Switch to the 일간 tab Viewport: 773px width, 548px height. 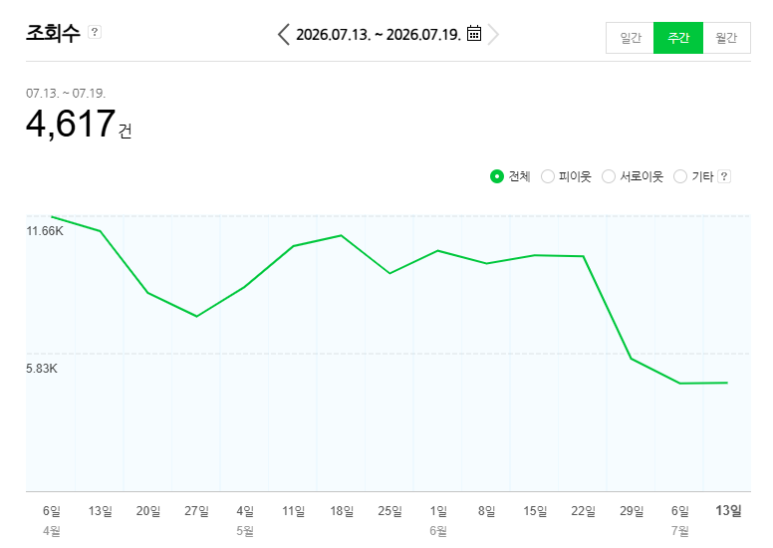click(630, 38)
